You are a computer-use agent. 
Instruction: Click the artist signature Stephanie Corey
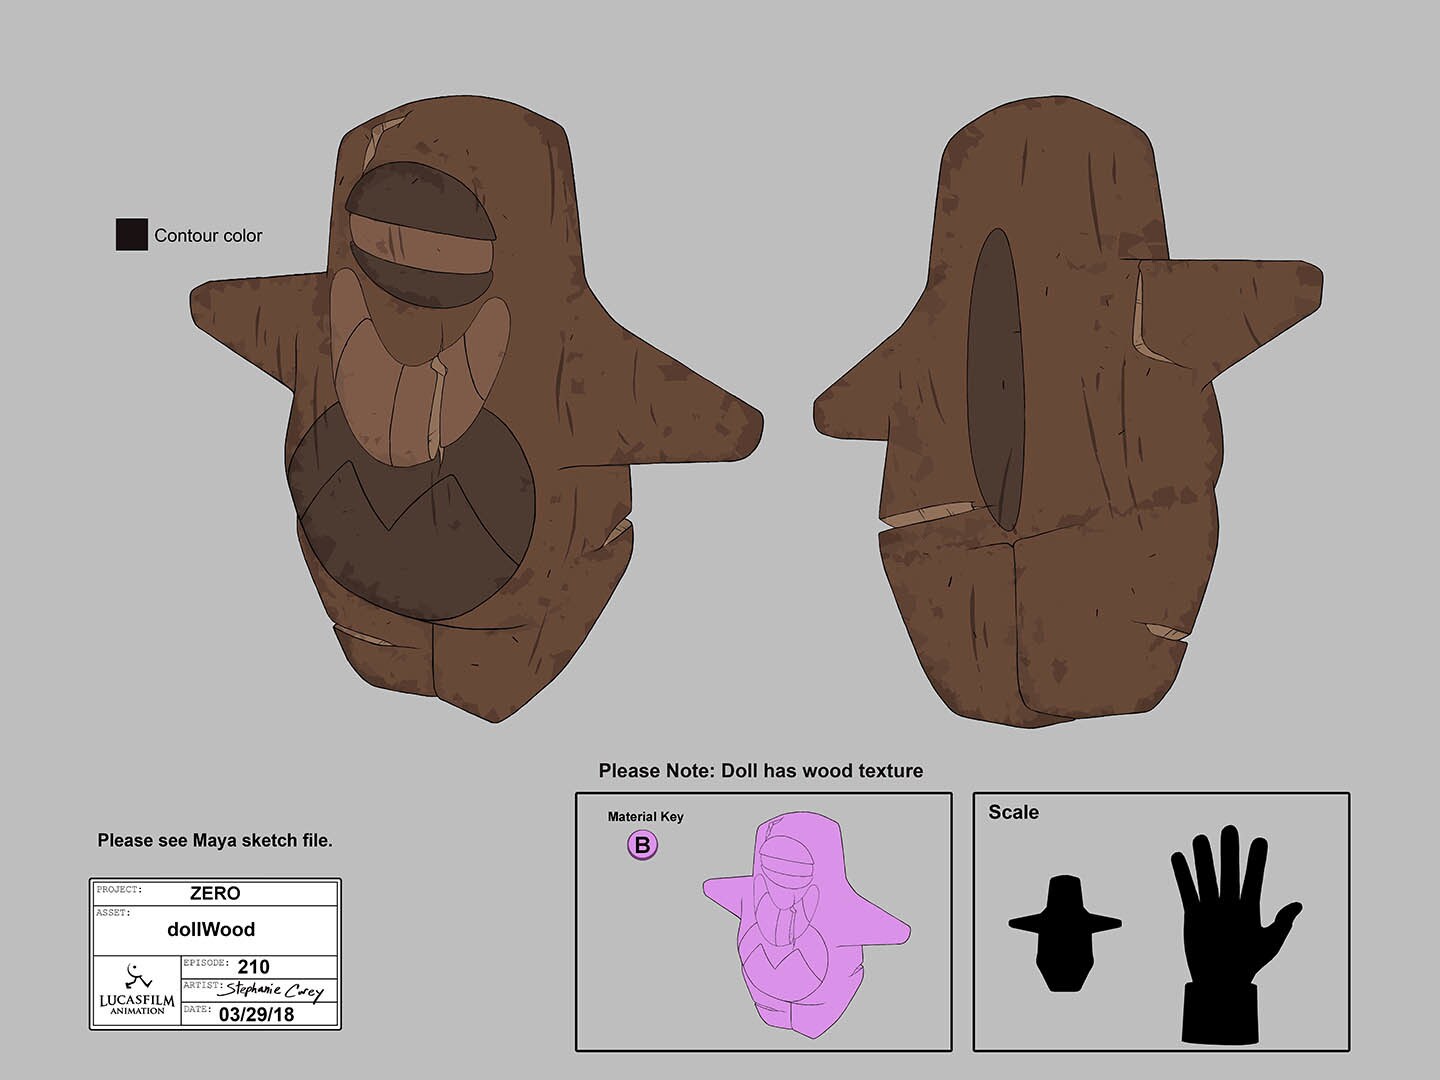pos(275,991)
